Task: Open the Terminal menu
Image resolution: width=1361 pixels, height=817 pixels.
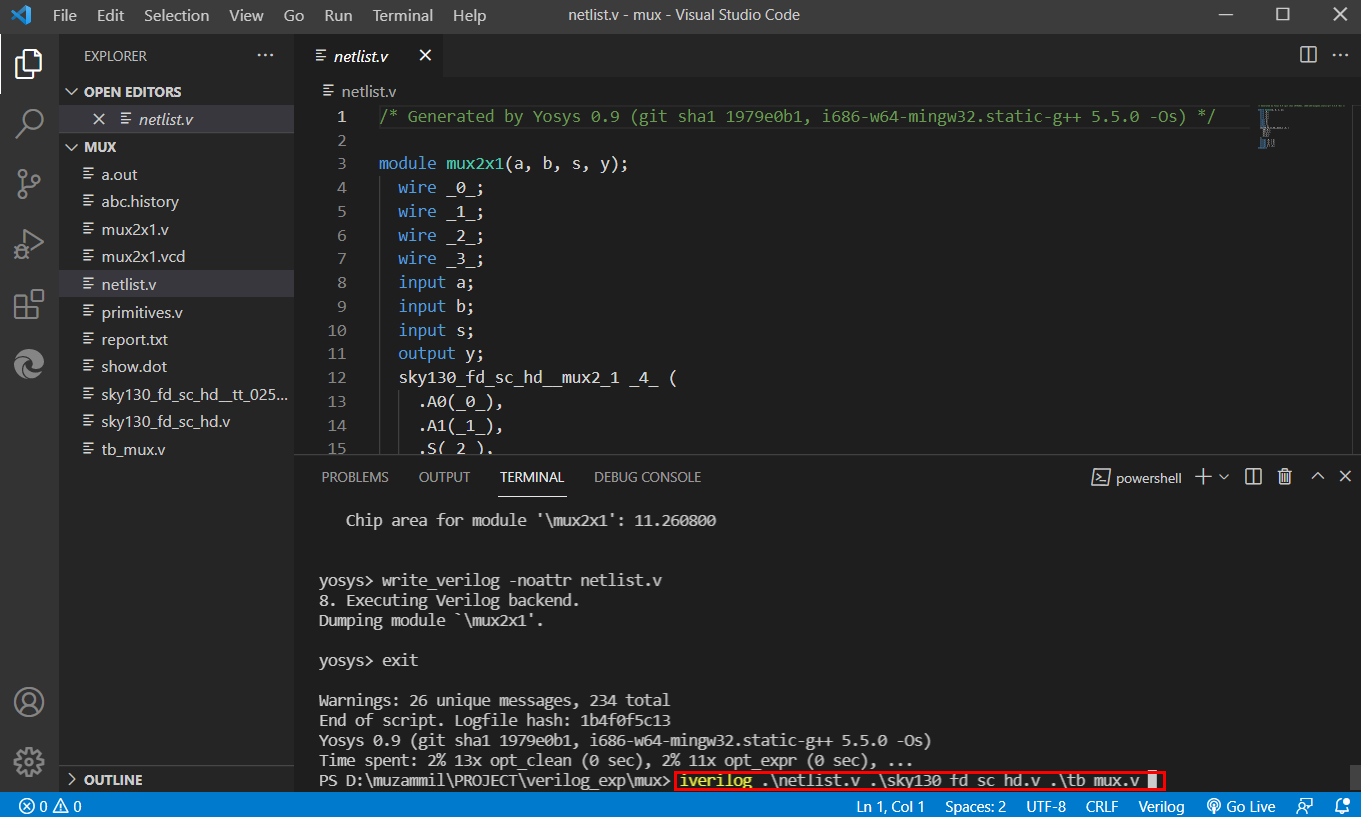Action: click(x=403, y=16)
